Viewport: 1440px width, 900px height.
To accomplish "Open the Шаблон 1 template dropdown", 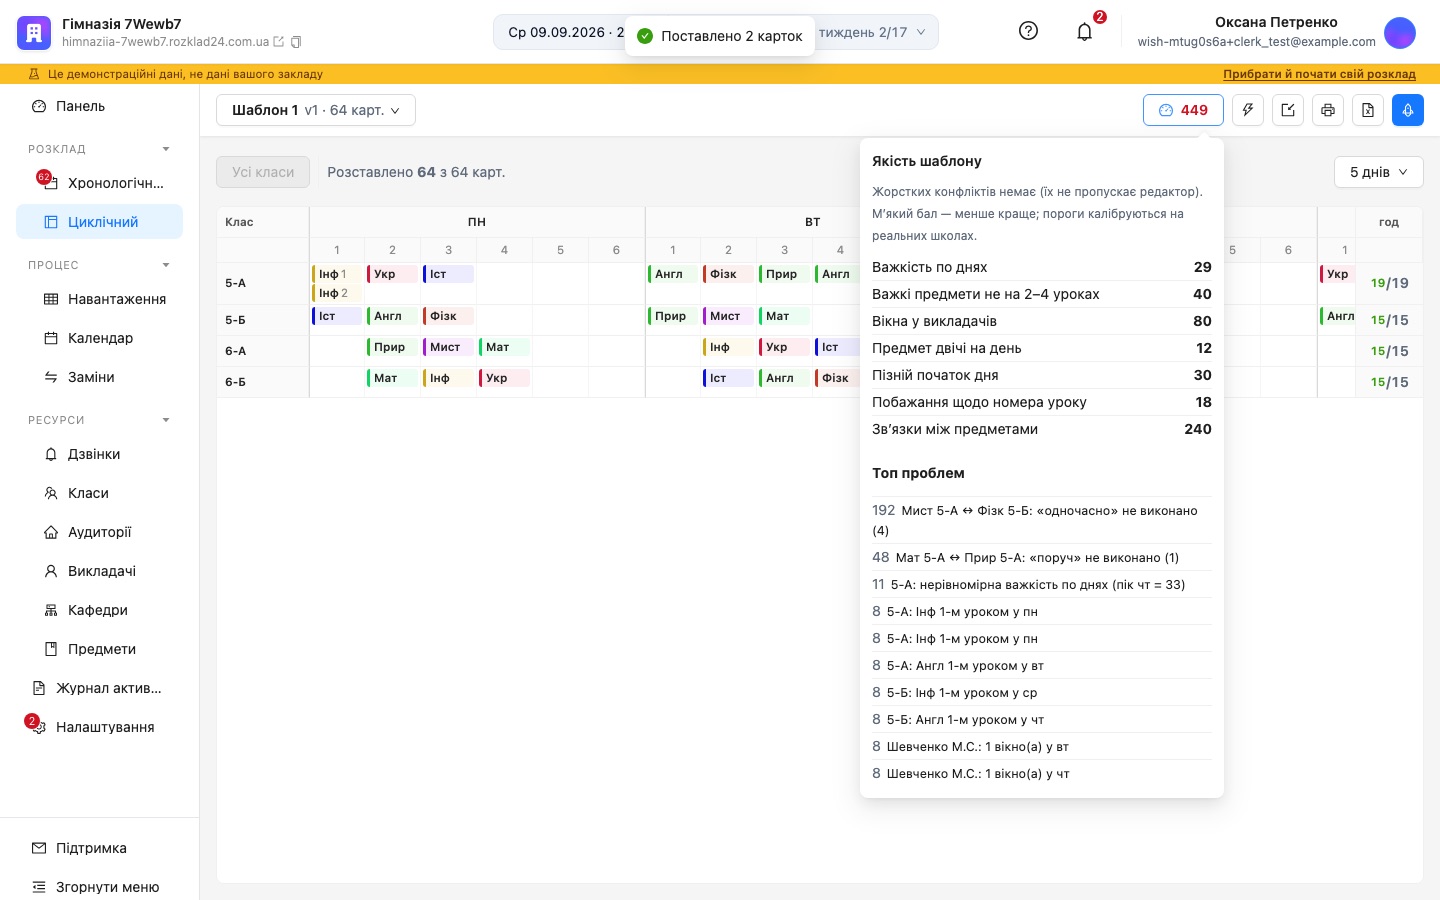I will pyautogui.click(x=316, y=110).
